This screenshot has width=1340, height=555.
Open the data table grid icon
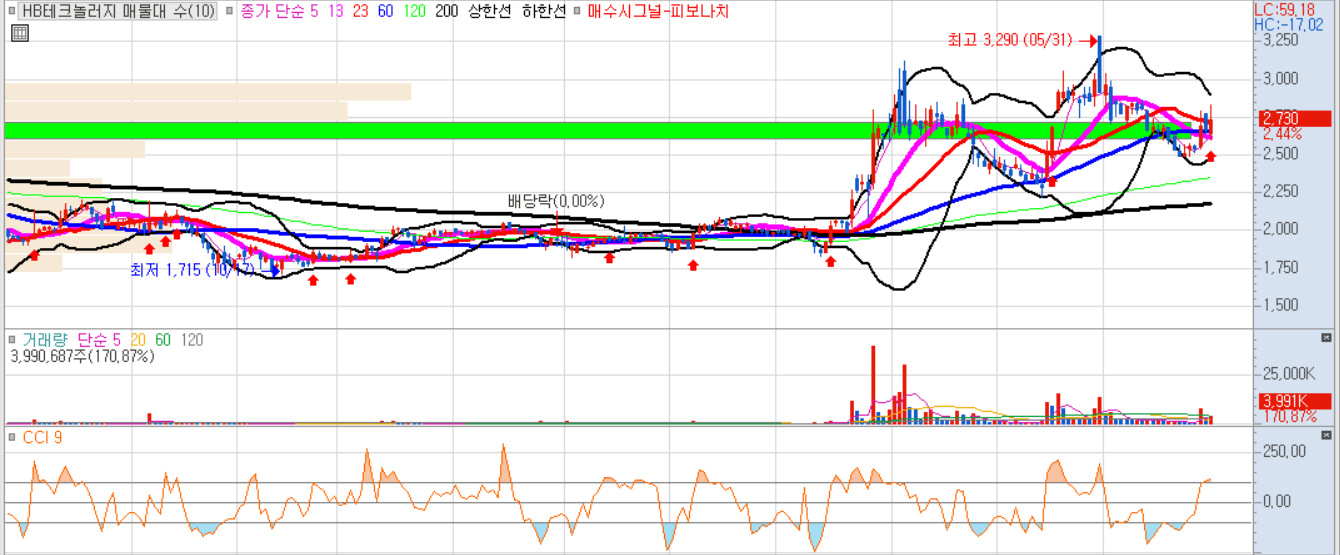tap(20, 32)
